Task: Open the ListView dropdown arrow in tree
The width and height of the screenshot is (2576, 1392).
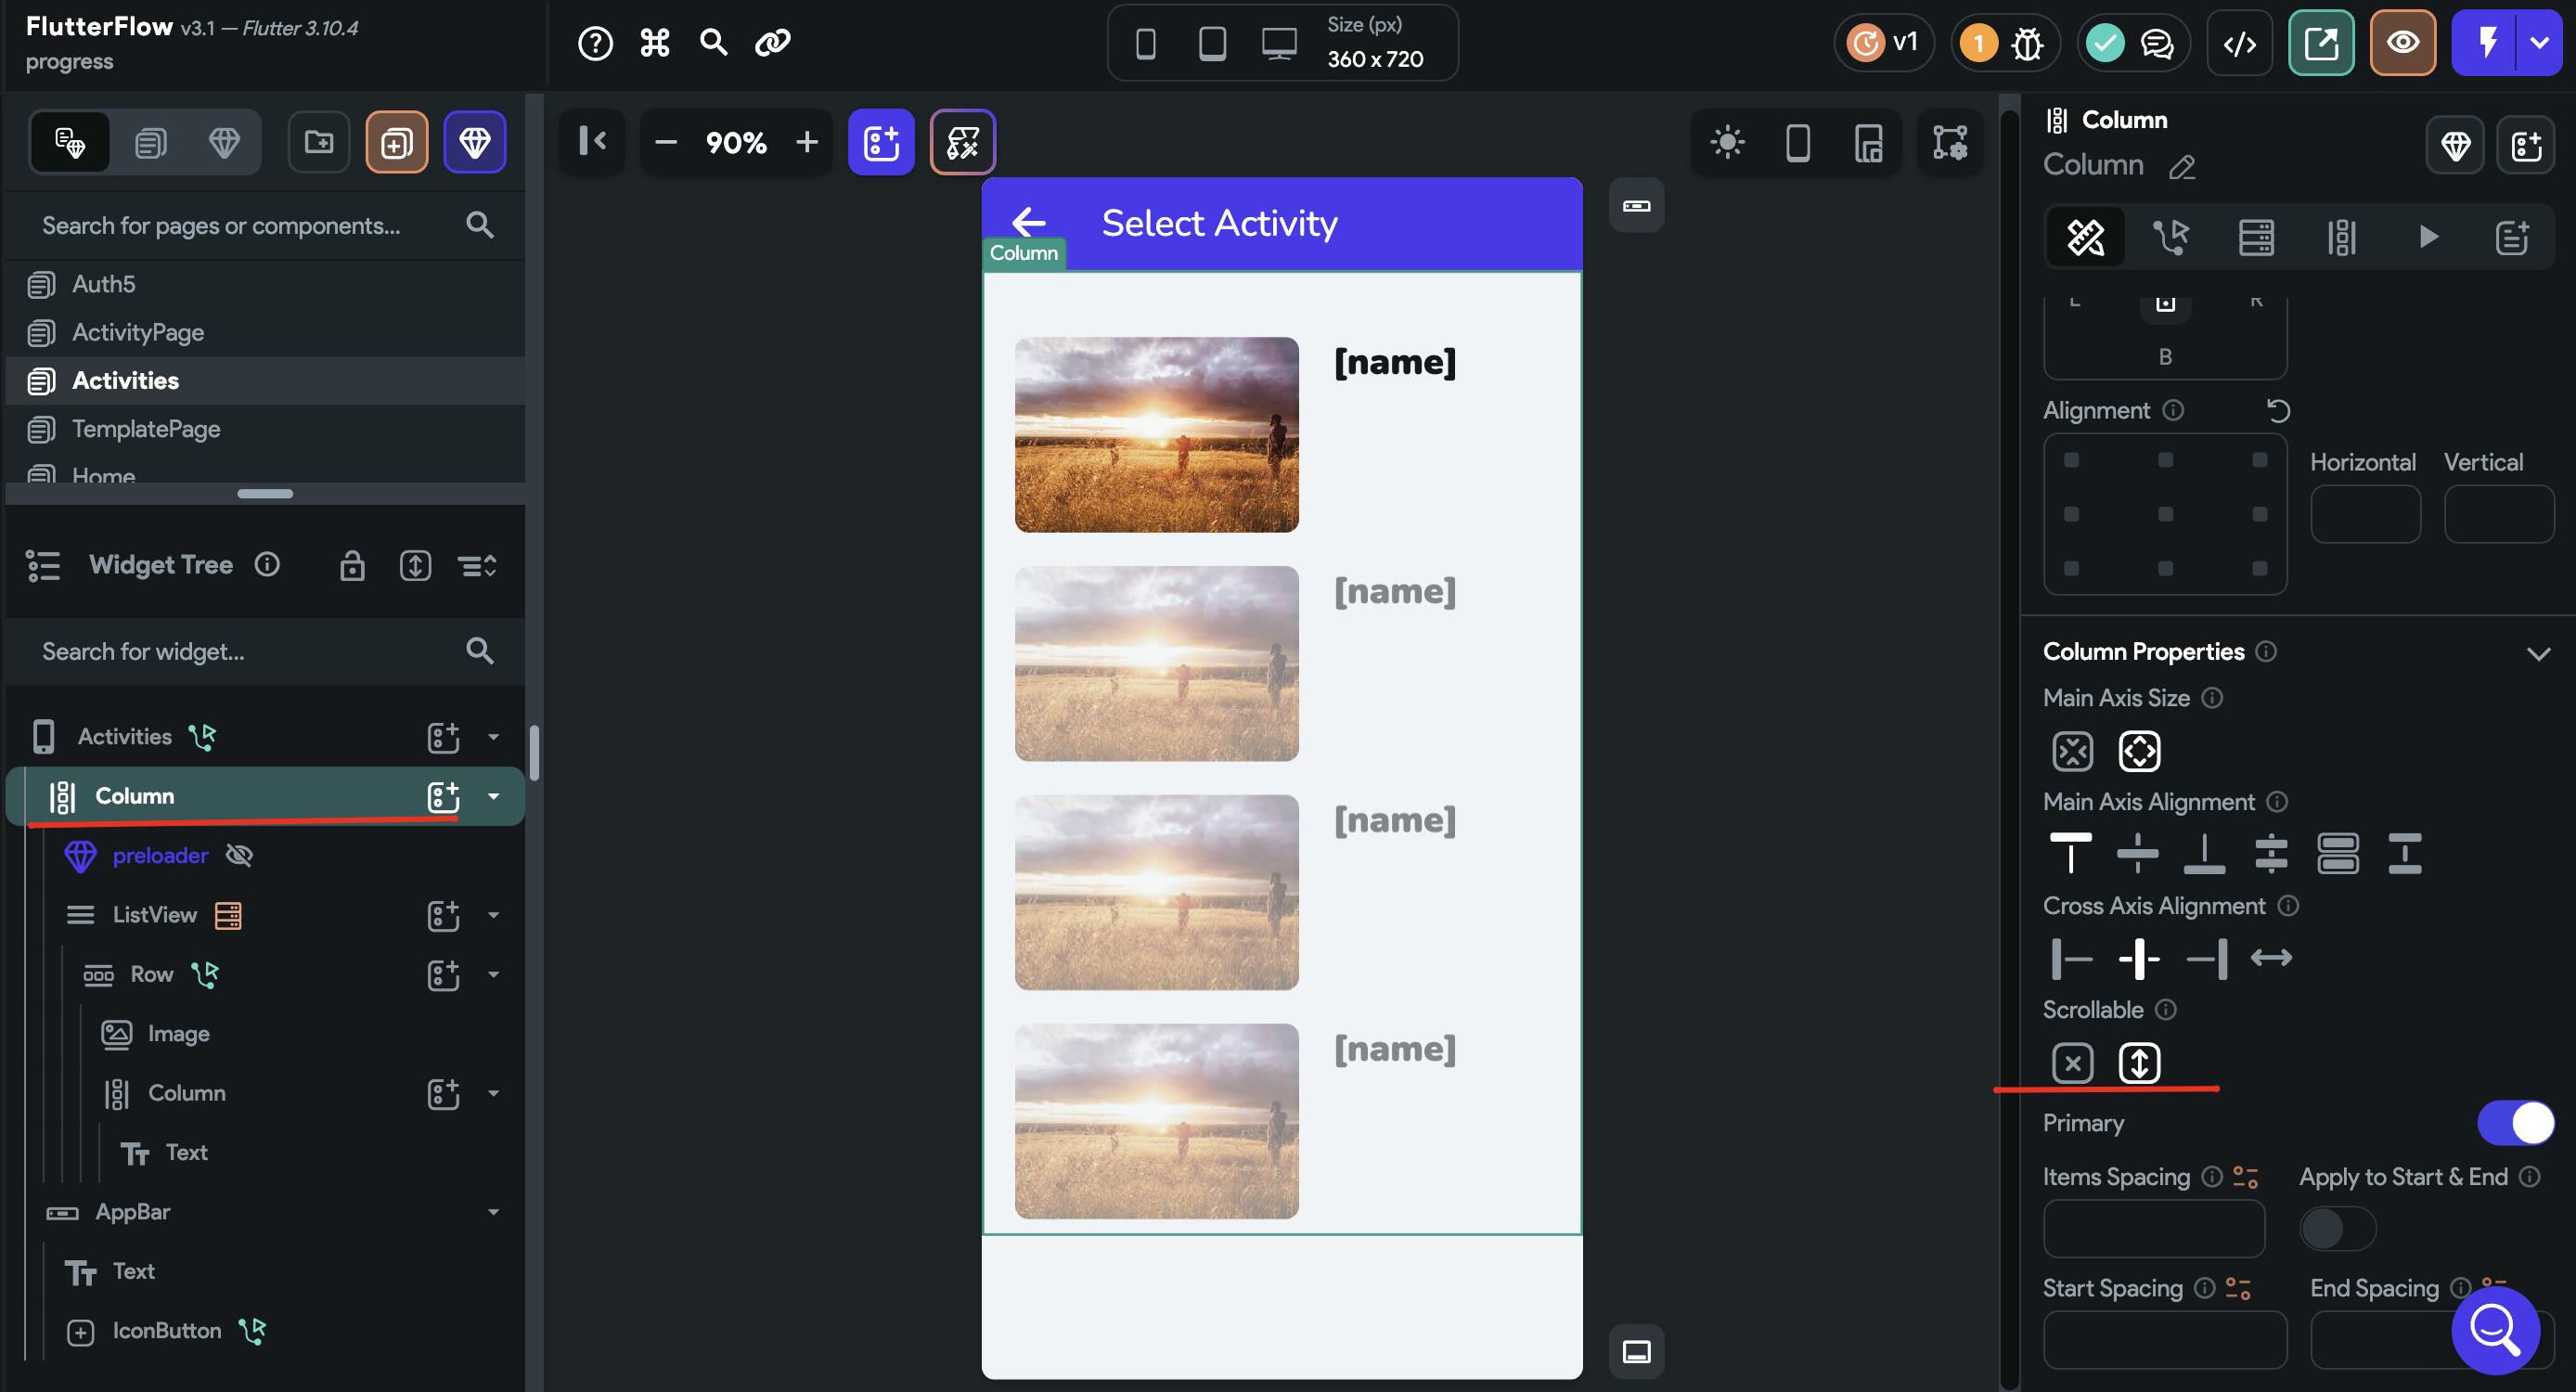Action: [x=493, y=915]
